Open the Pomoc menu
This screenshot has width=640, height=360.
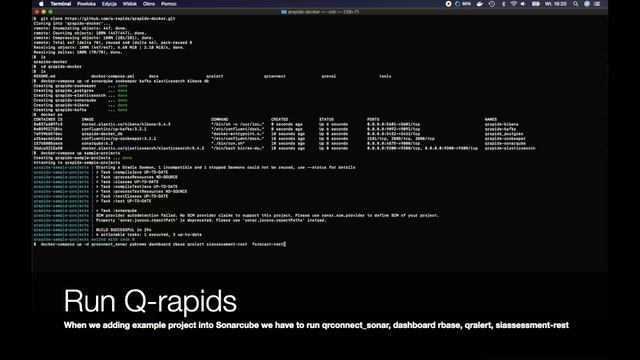click(169, 4)
